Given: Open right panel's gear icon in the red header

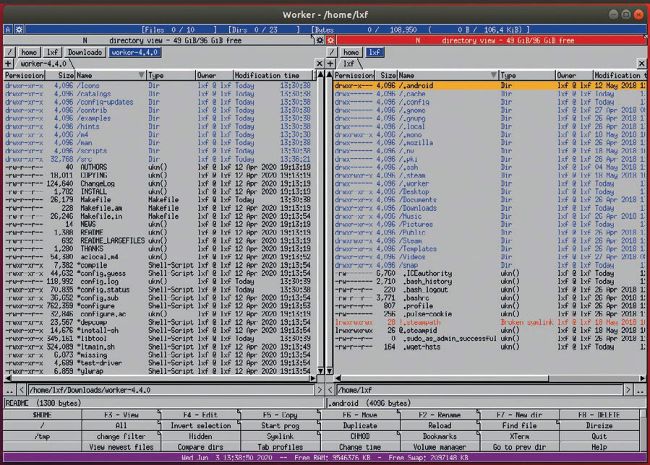Looking at the screenshot, I should coord(330,40).
